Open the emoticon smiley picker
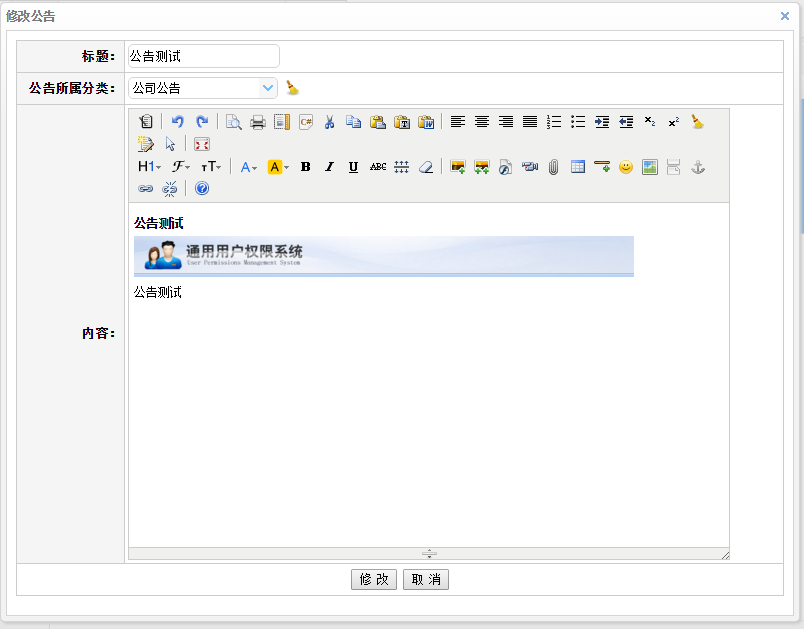The width and height of the screenshot is (804, 629). click(626, 167)
